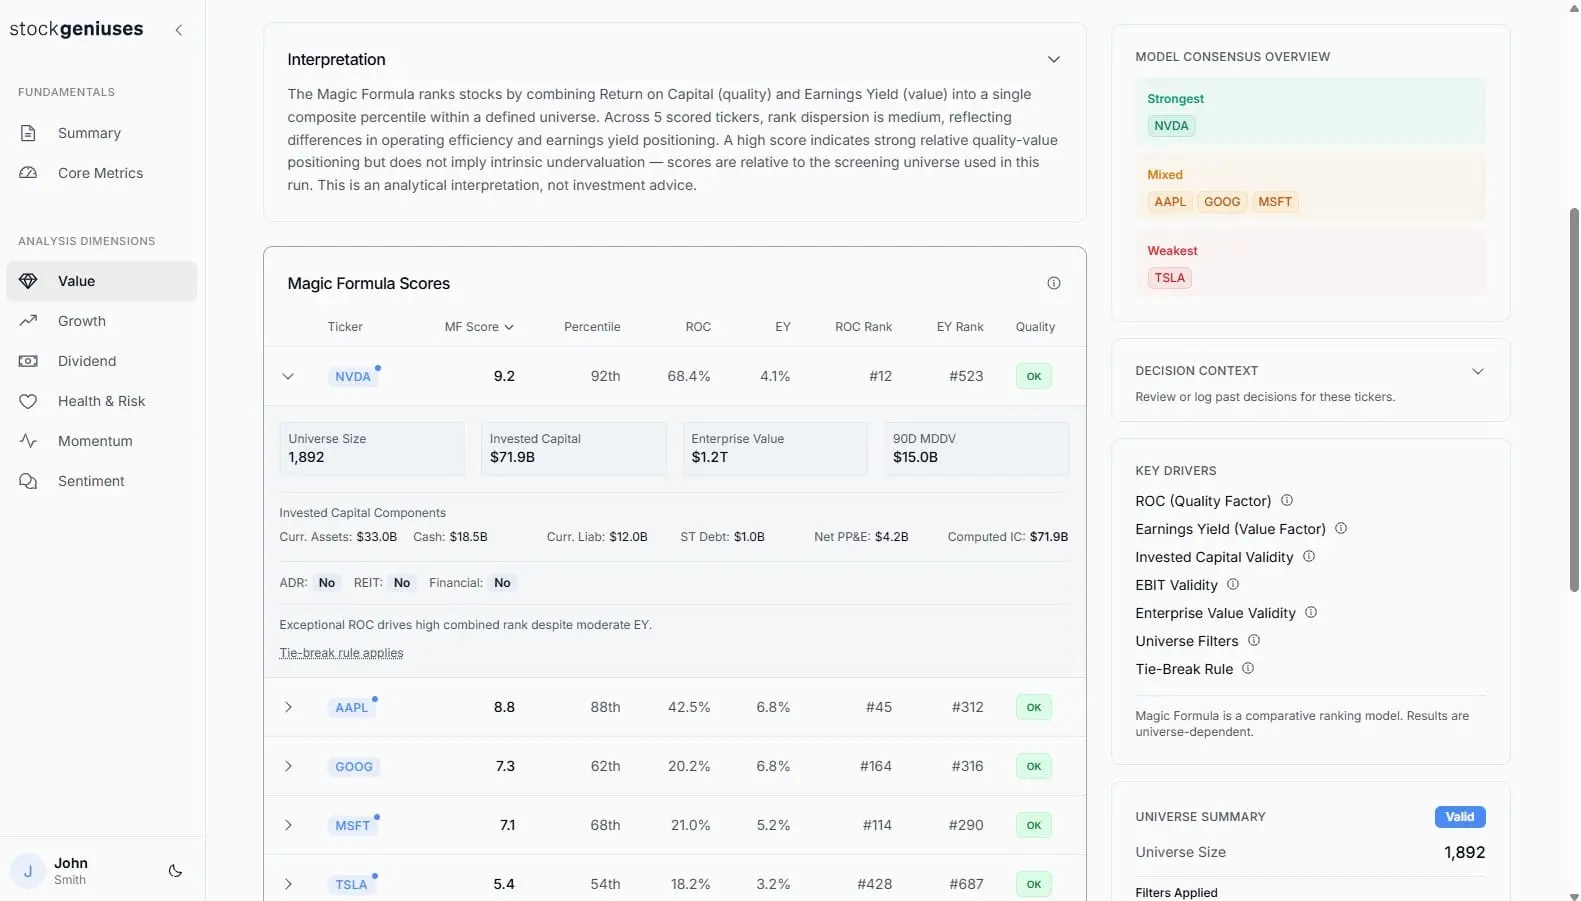The image size is (1581, 901).
Task: Show info for Earnings Yield (Value Factor)
Action: pyautogui.click(x=1341, y=528)
